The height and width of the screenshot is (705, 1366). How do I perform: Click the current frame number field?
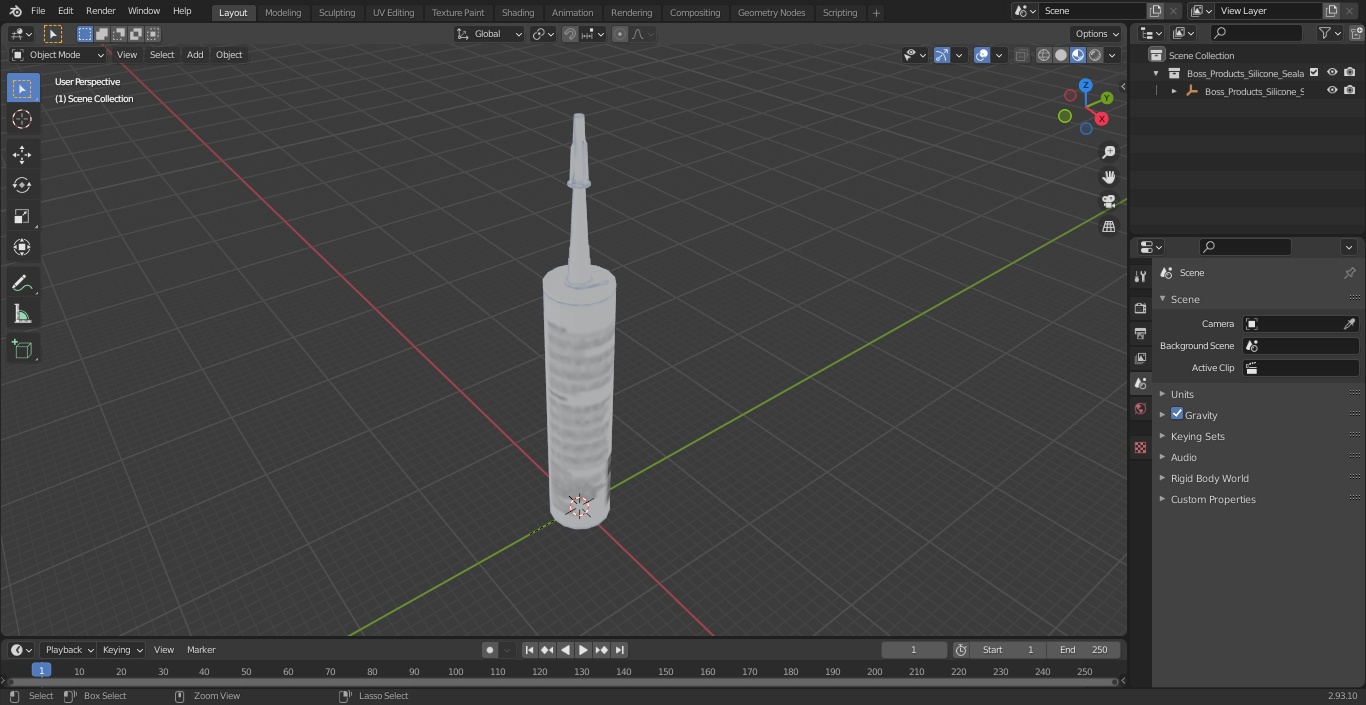tap(913, 650)
